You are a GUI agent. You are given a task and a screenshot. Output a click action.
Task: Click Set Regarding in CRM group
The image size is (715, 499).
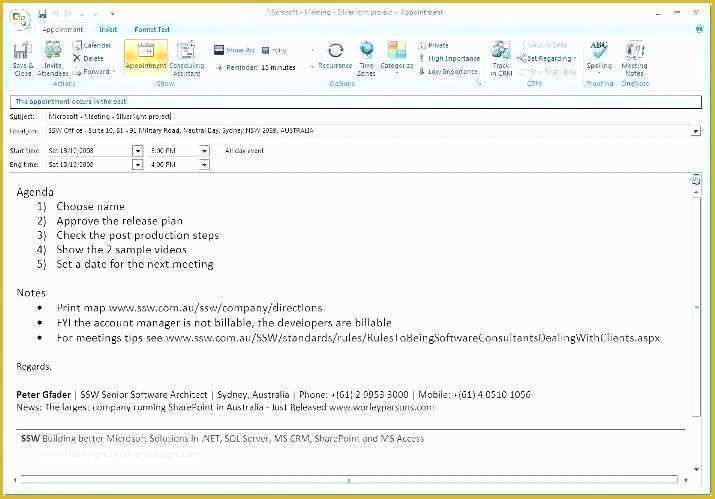[x=547, y=58]
